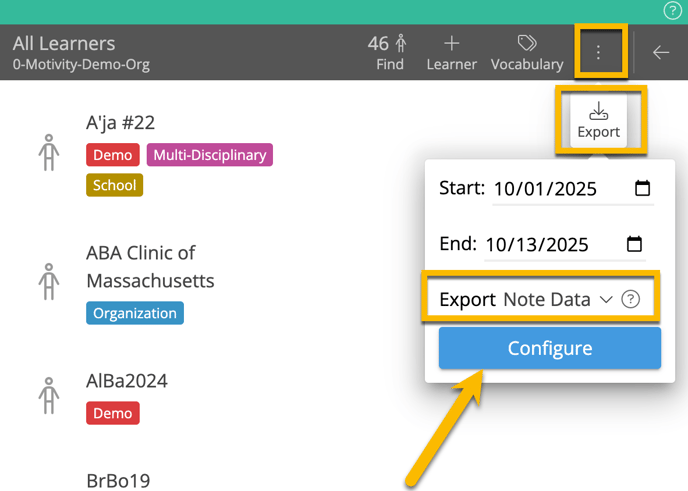Click the help question mark in top bar
Viewport: 688px width, 491px height.
tap(672, 11)
